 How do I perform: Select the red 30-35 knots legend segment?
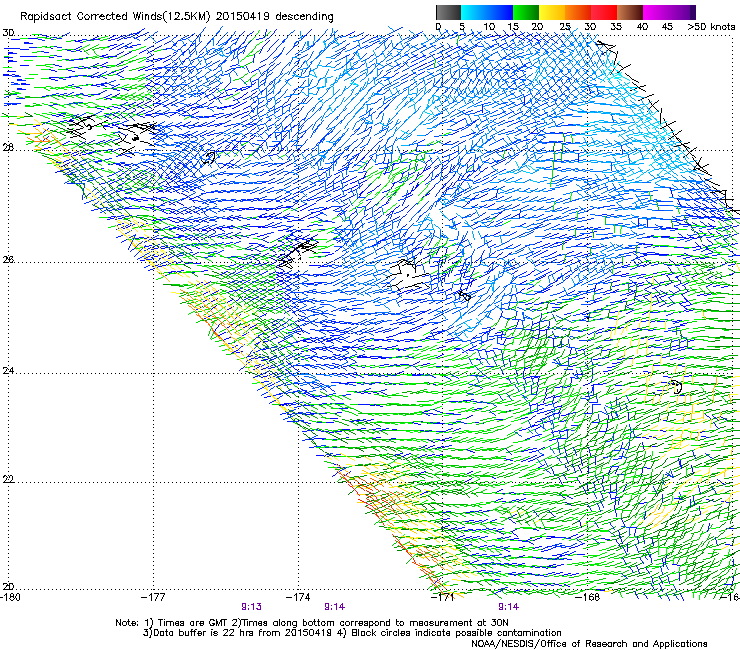tap(604, 12)
